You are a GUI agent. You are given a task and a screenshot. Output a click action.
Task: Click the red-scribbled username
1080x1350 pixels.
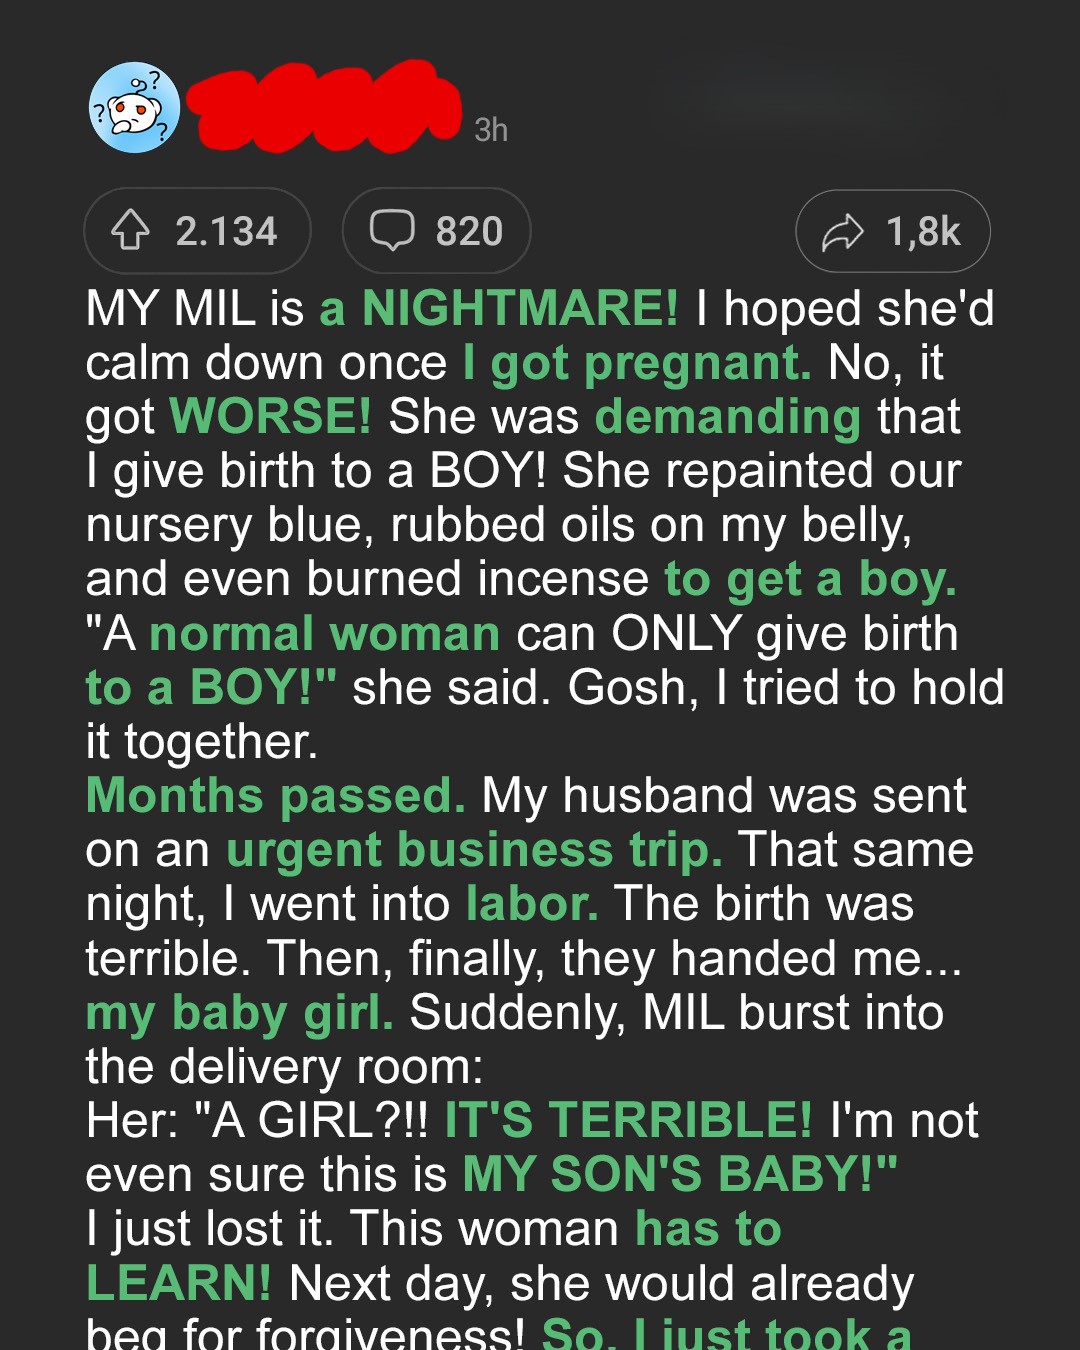(x=324, y=106)
